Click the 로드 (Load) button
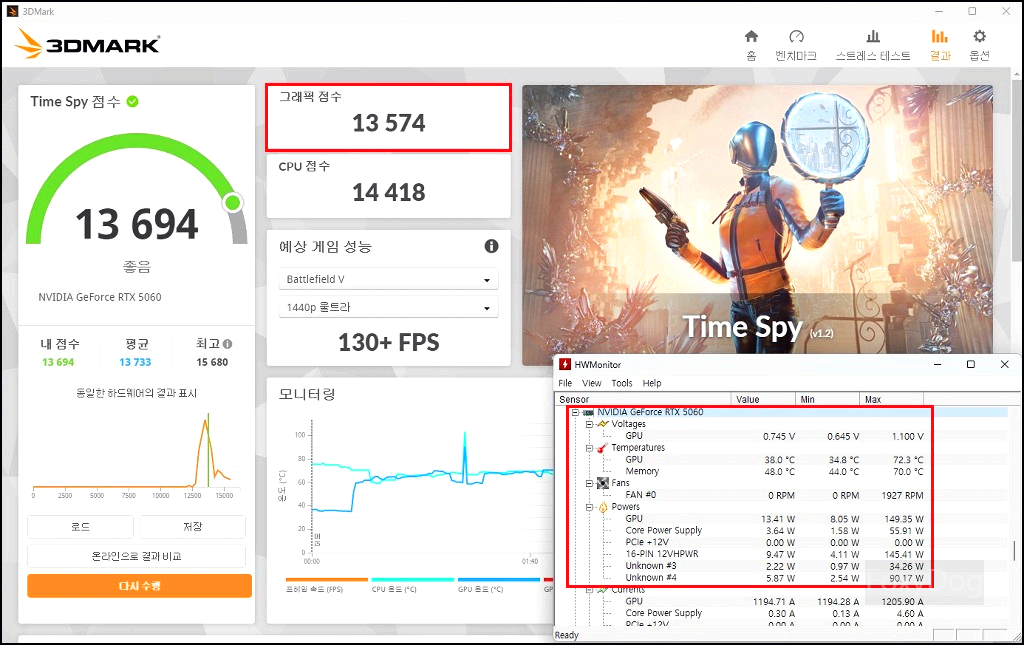This screenshot has width=1024, height=645. 80,527
